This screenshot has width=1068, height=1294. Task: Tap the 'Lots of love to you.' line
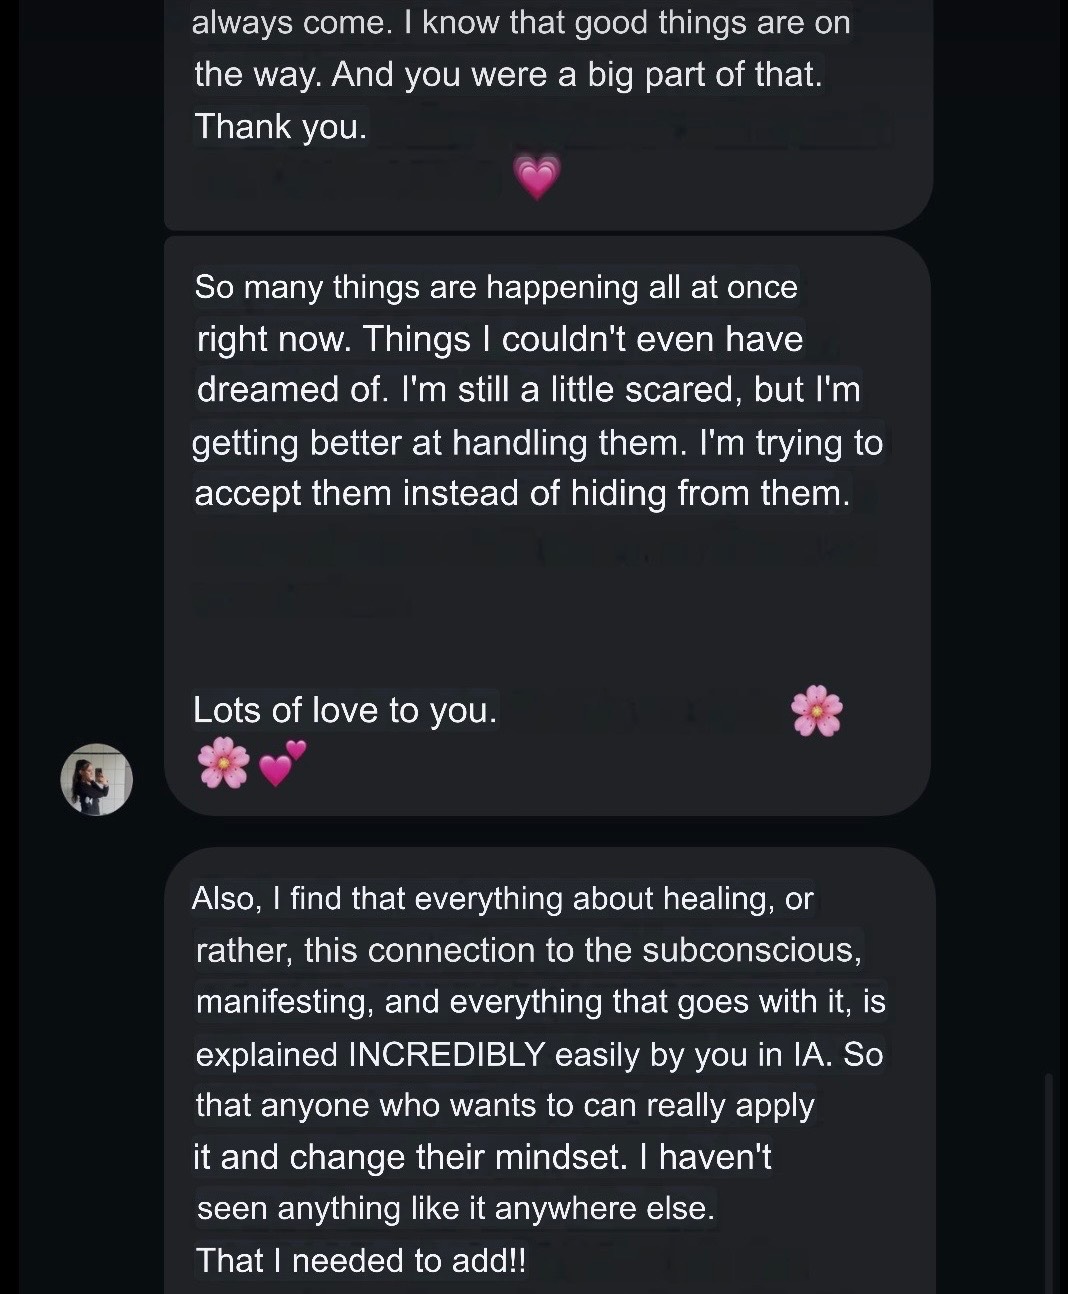[345, 710]
